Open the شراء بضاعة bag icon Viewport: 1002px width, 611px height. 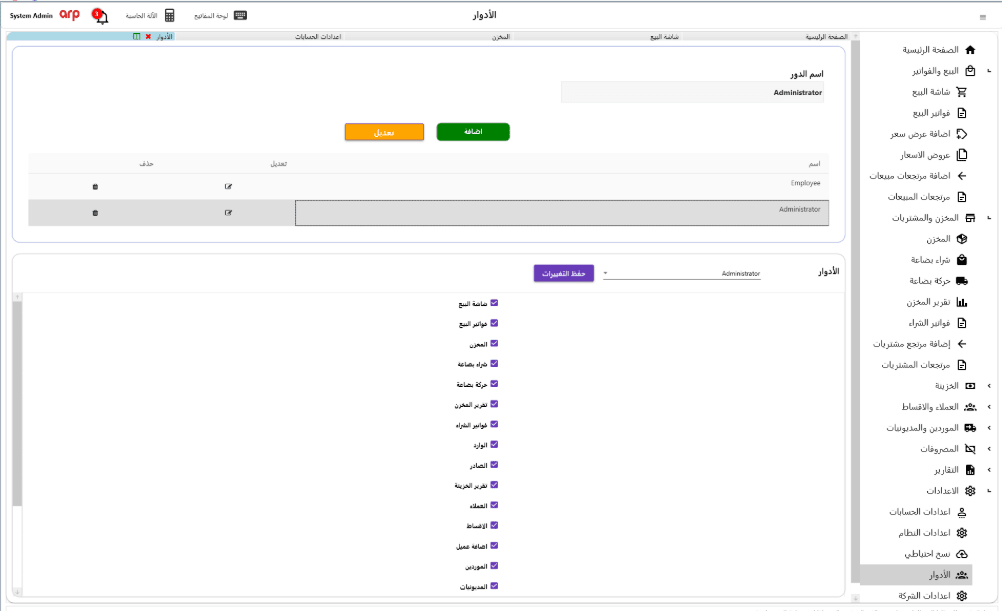pyautogui.click(x=962, y=260)
